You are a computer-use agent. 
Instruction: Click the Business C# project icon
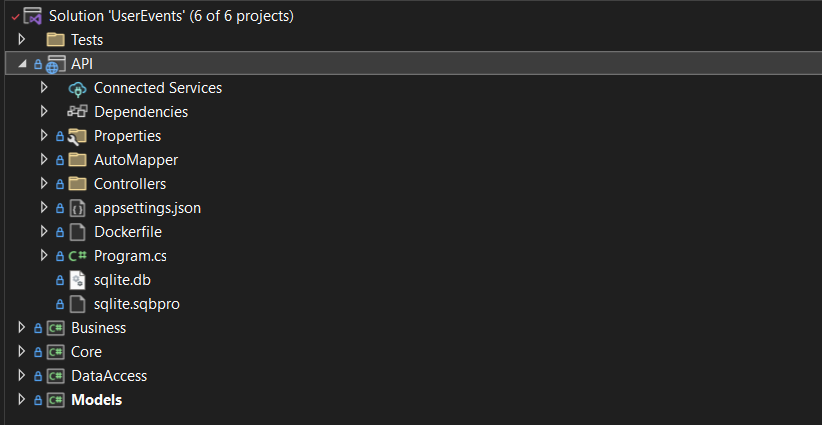(x=56, y=329)
